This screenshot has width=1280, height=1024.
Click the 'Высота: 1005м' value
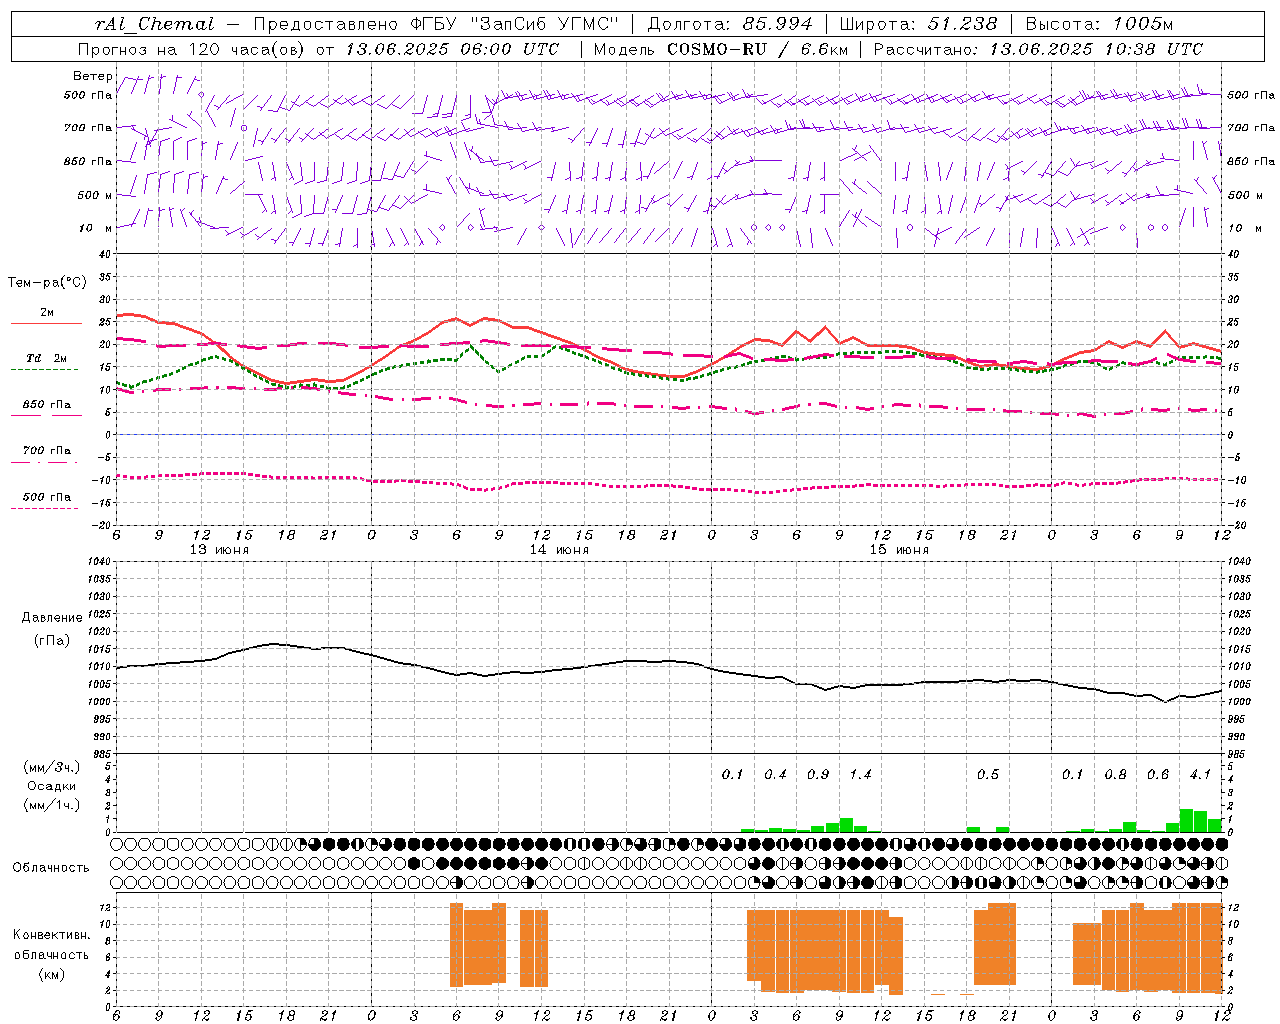[1099, 24]
